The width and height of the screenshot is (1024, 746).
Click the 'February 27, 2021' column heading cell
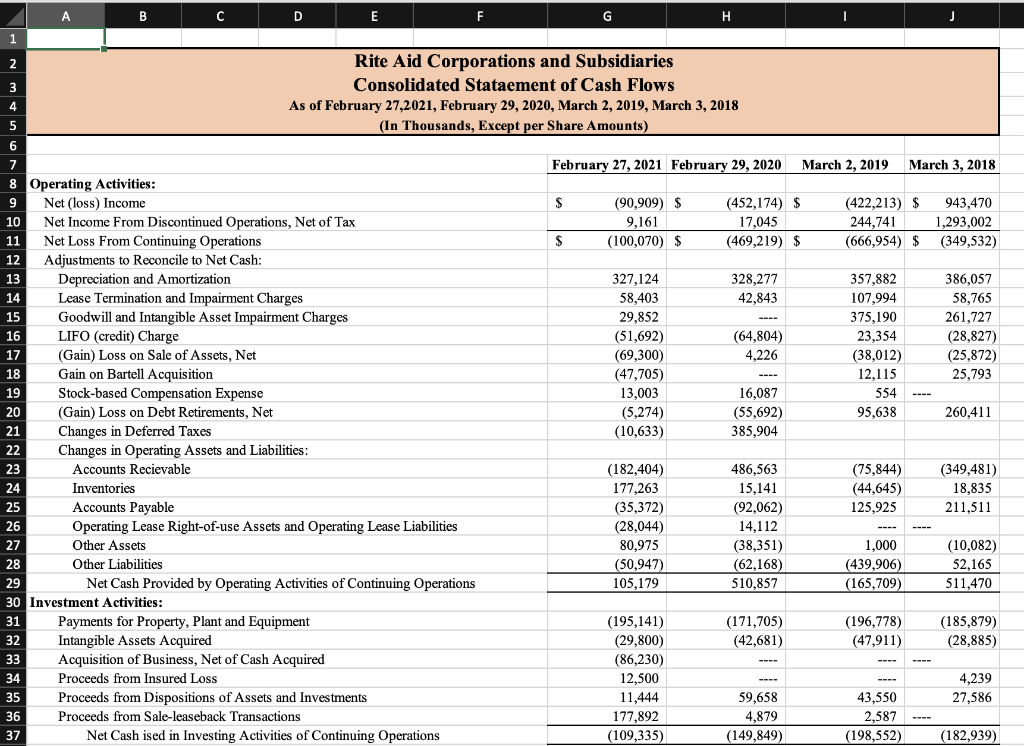[606, 165]
